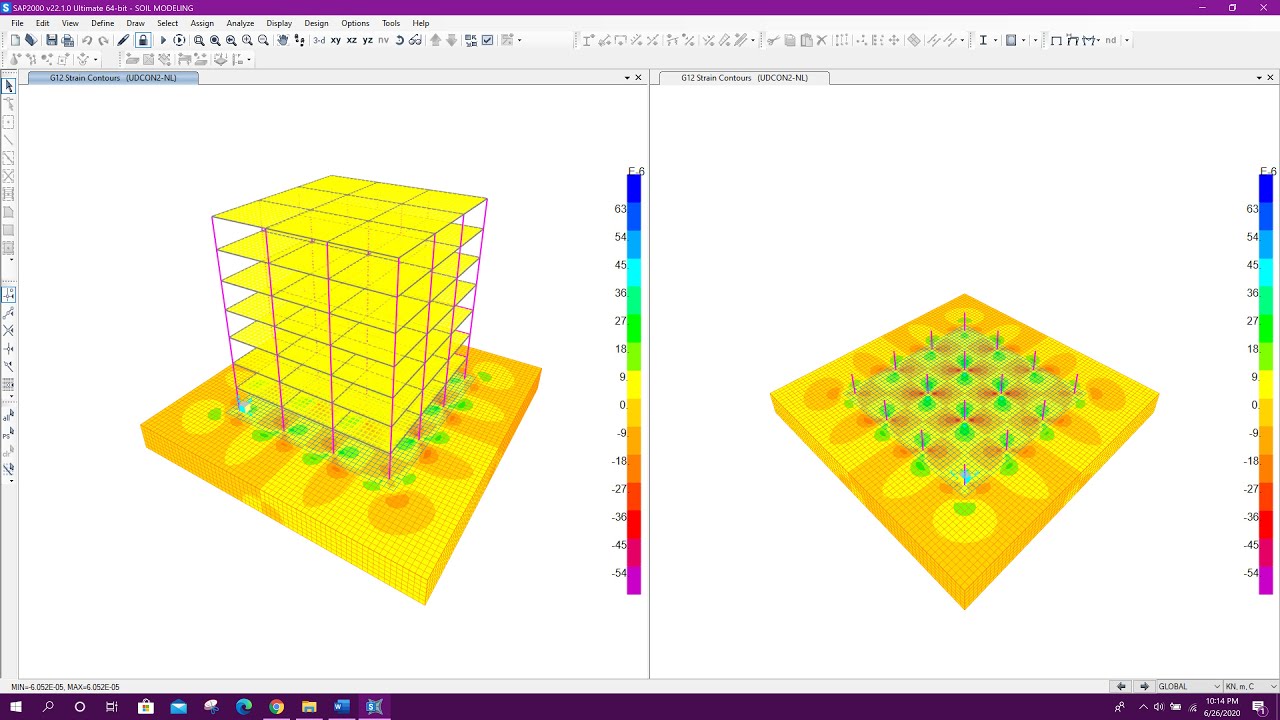
Task: Expand the left view window options caret
Action: (625, 77)
